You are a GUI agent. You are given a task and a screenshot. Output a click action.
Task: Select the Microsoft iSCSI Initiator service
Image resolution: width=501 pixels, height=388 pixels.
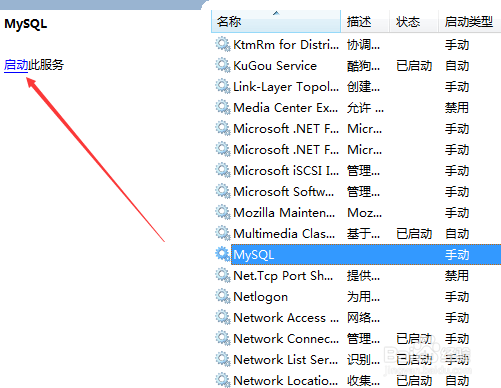click(356, 170)
